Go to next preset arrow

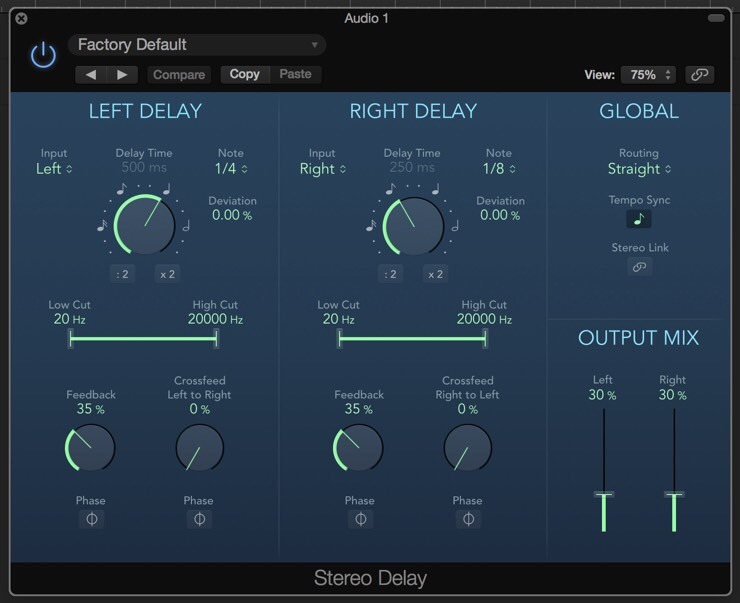tap(122, 75)
